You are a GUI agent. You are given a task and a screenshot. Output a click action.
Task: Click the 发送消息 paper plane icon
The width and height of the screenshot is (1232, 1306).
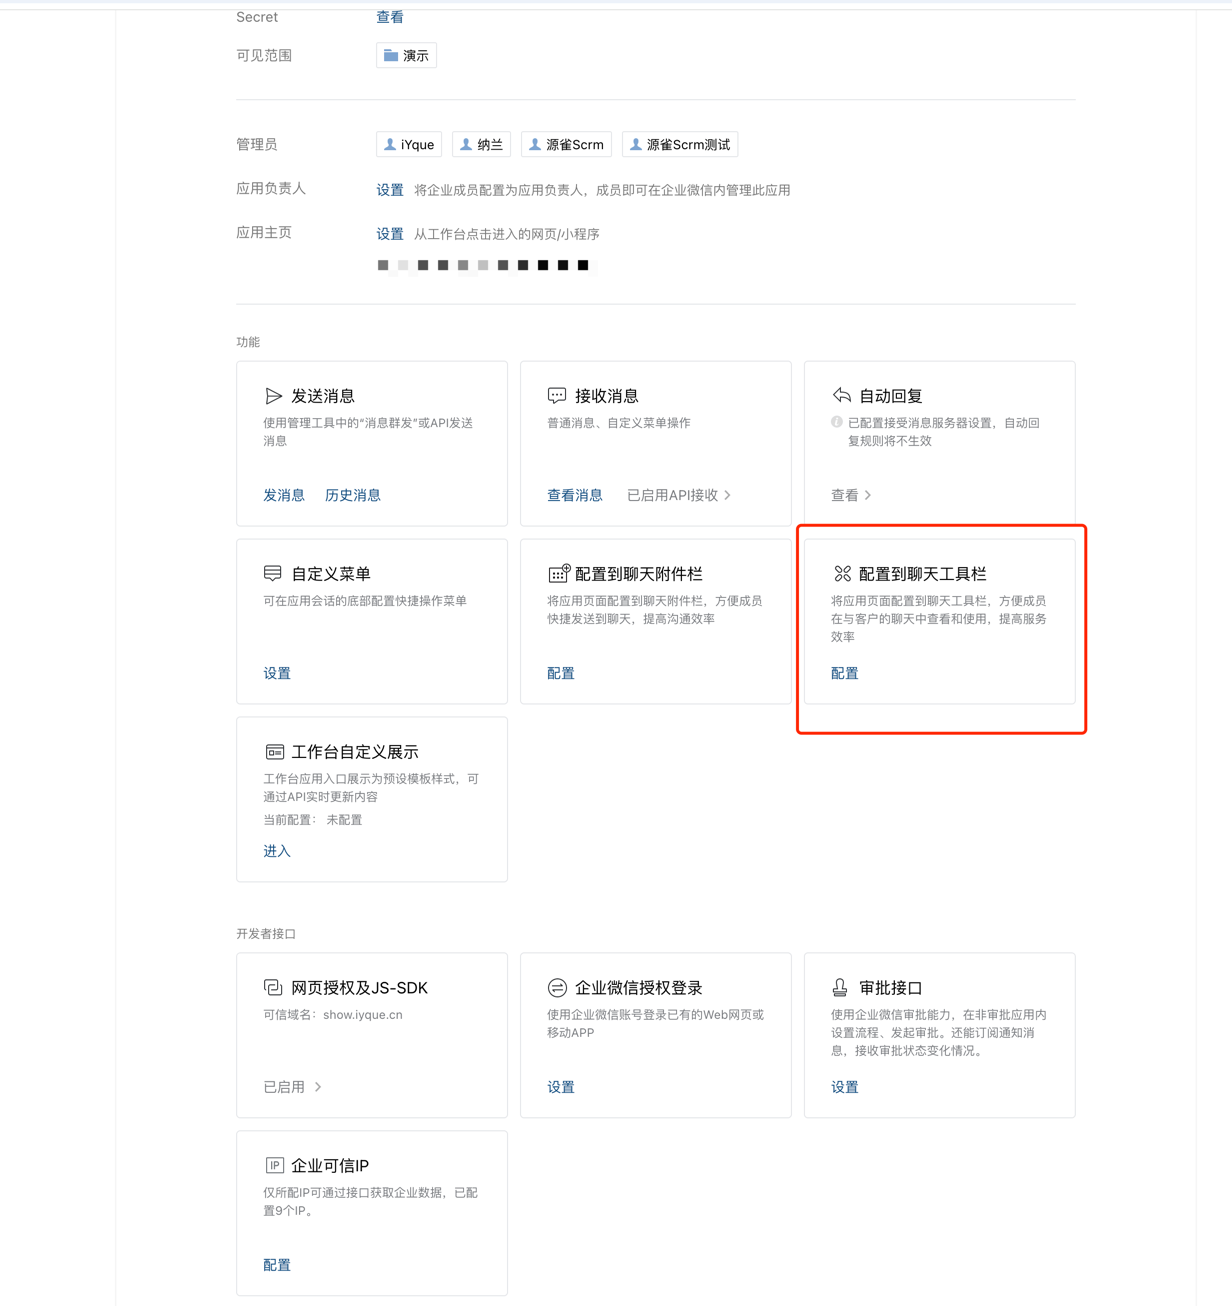click(x=273, y=396)
